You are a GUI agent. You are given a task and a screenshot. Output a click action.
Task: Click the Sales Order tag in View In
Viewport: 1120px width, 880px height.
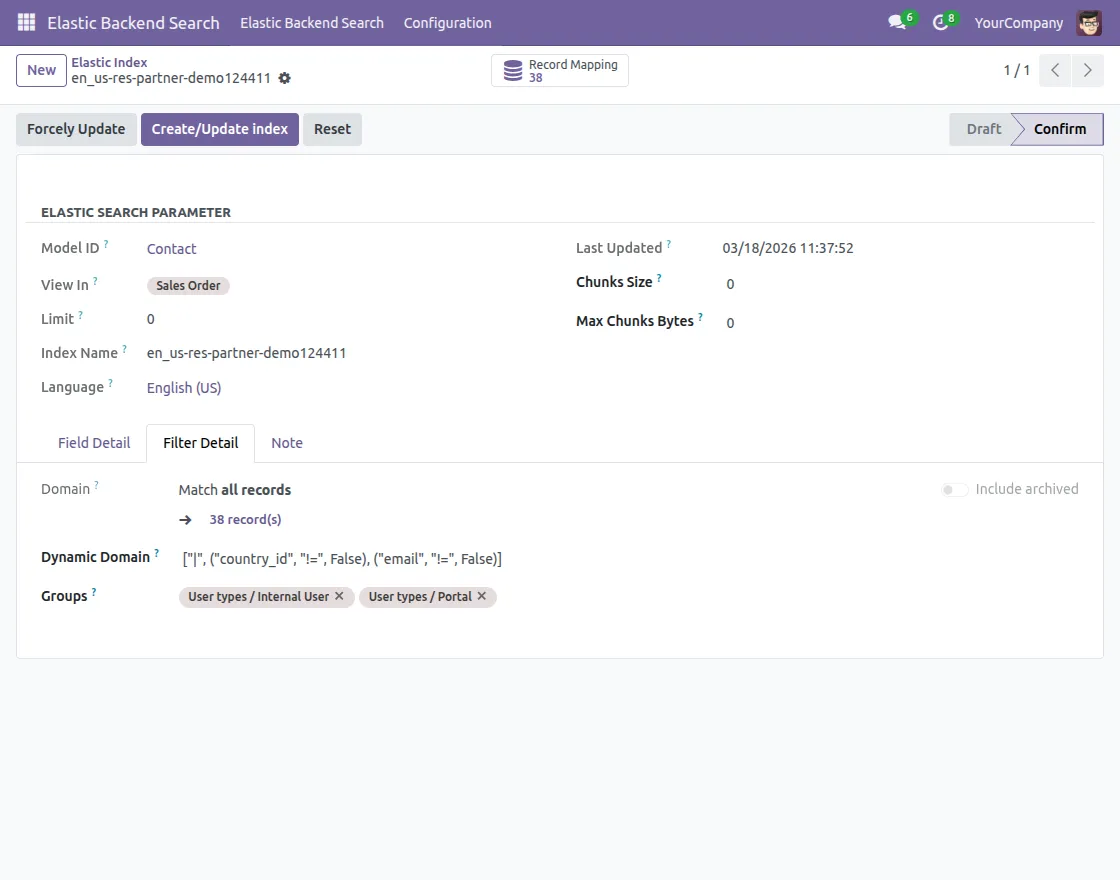(x=188, y=286)
